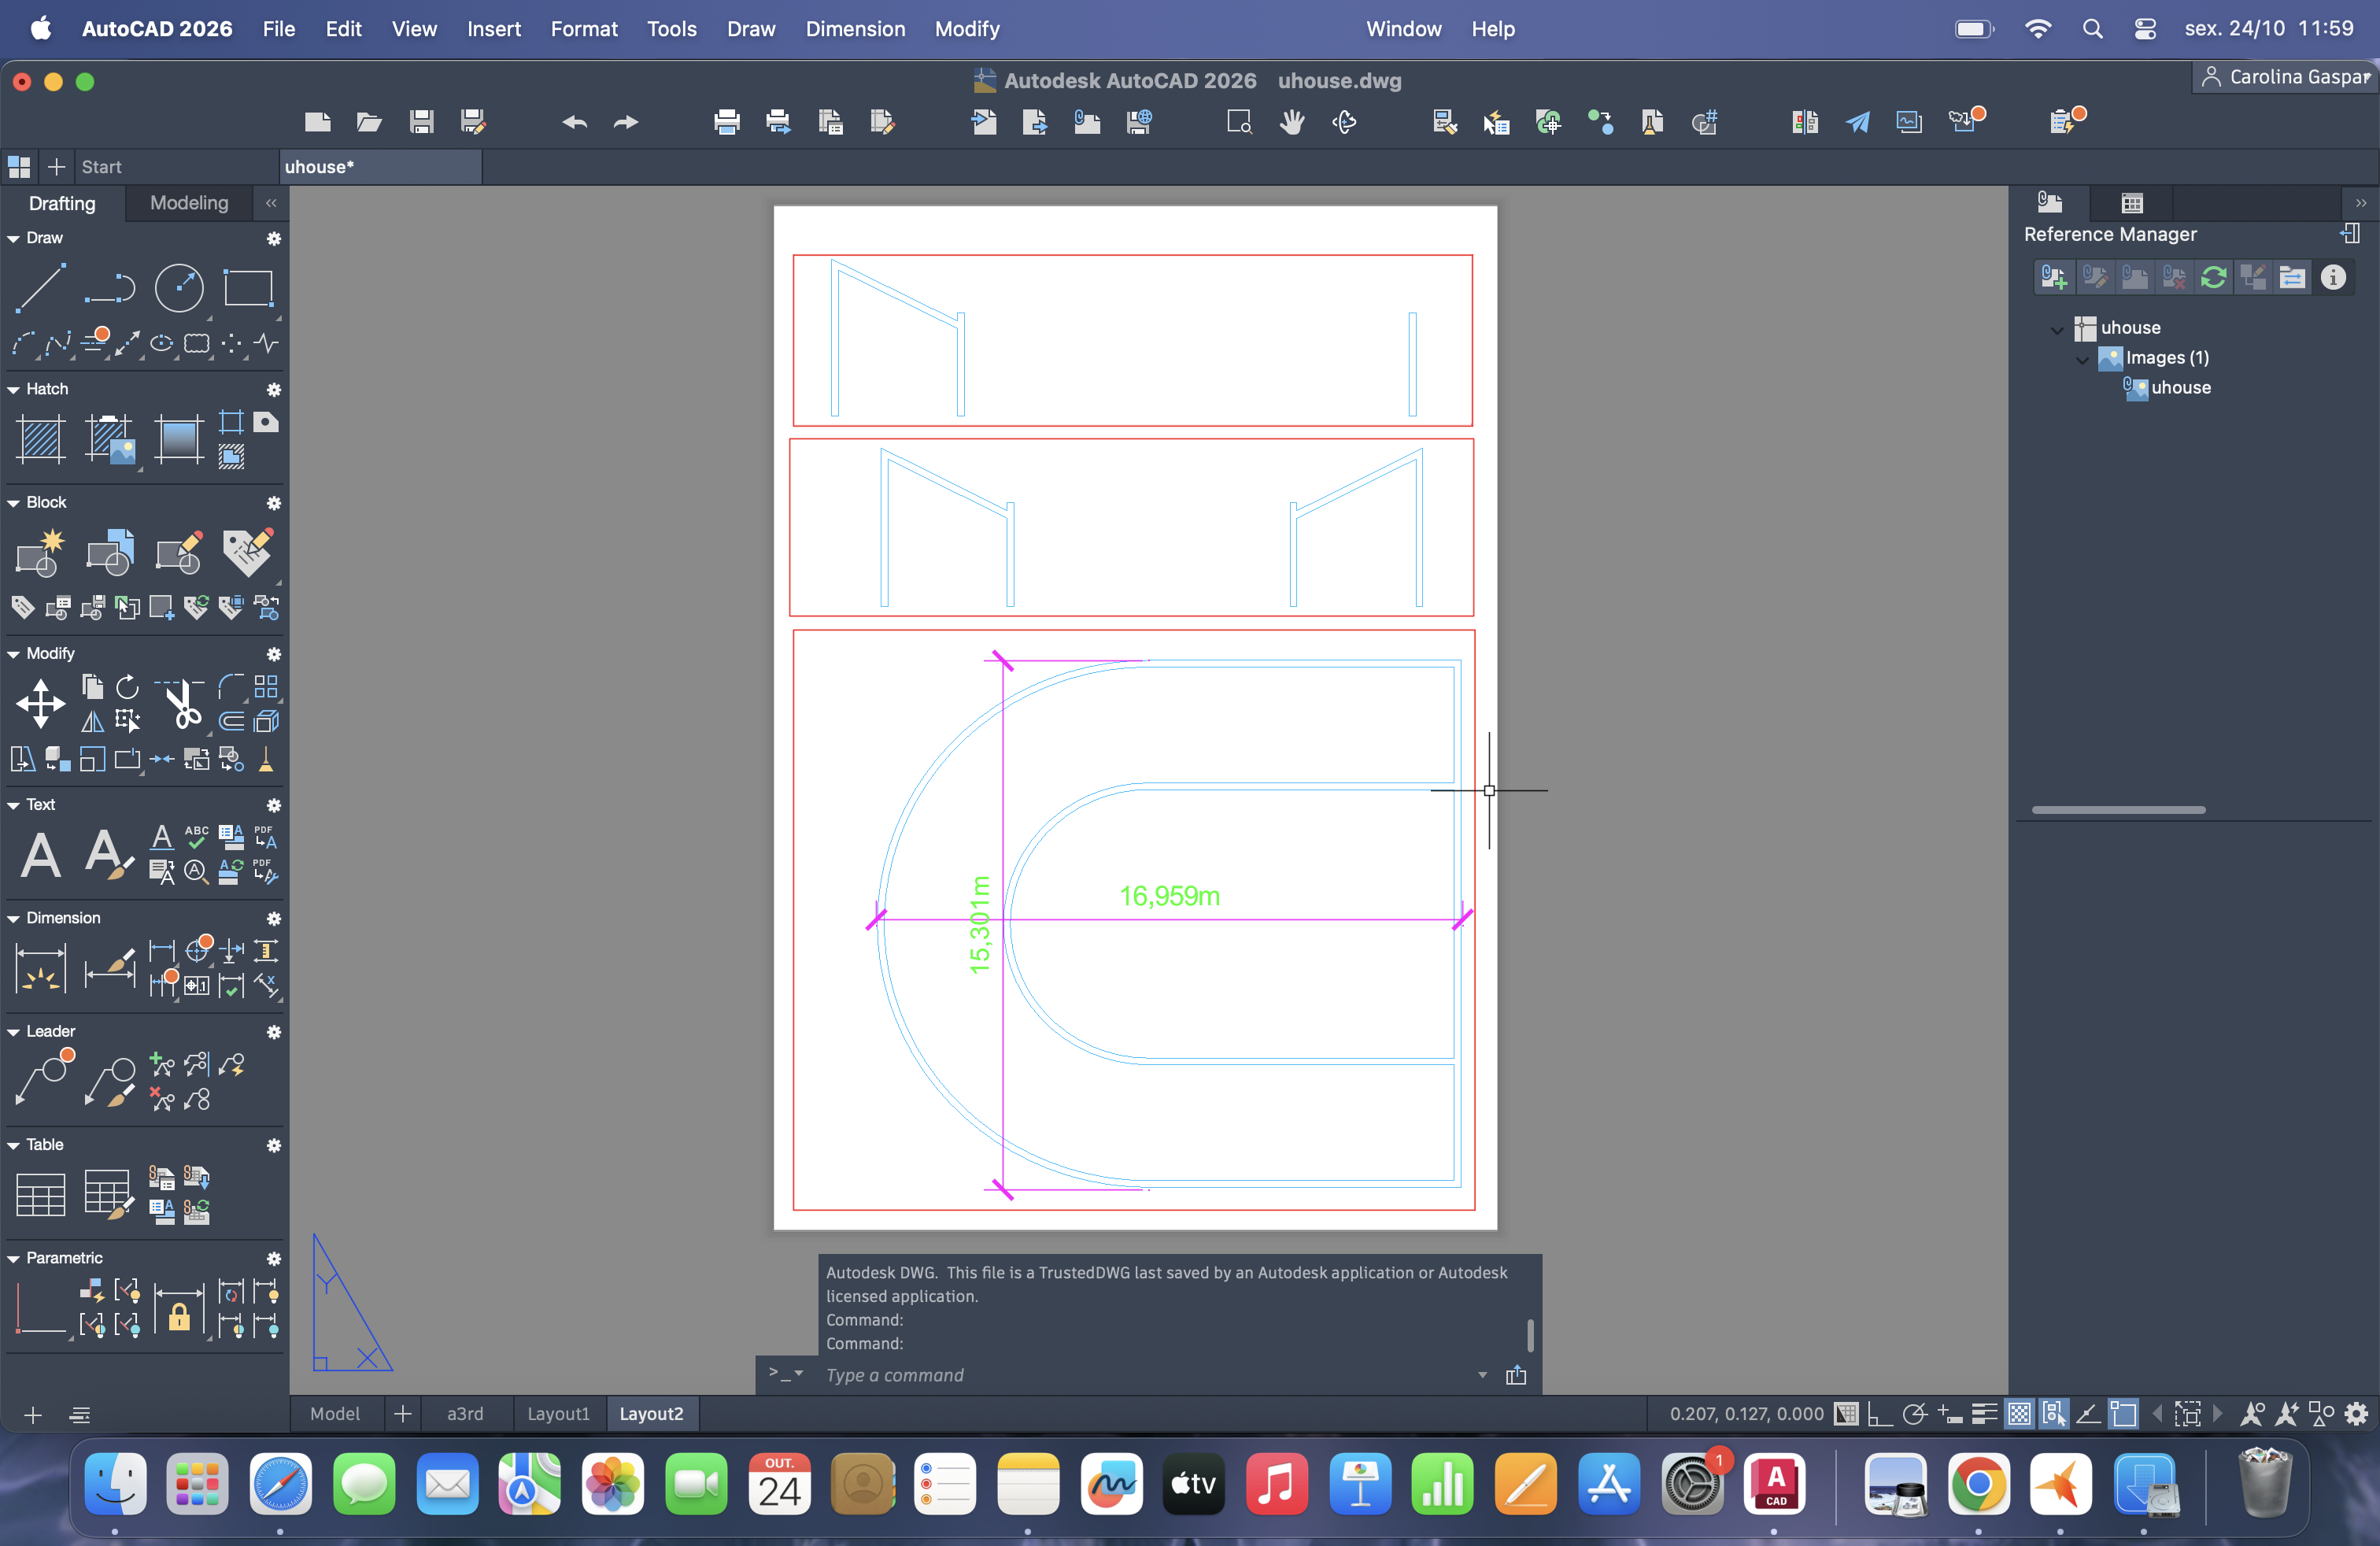Click the Multiline Text tool

pos(40,855)
